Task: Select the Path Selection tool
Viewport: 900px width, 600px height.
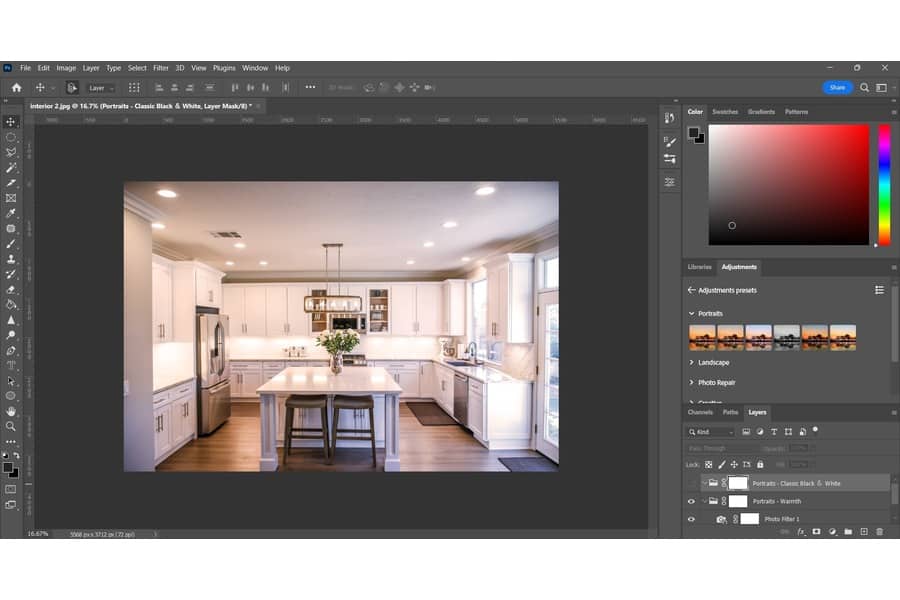Action: (x=11, y=381)
